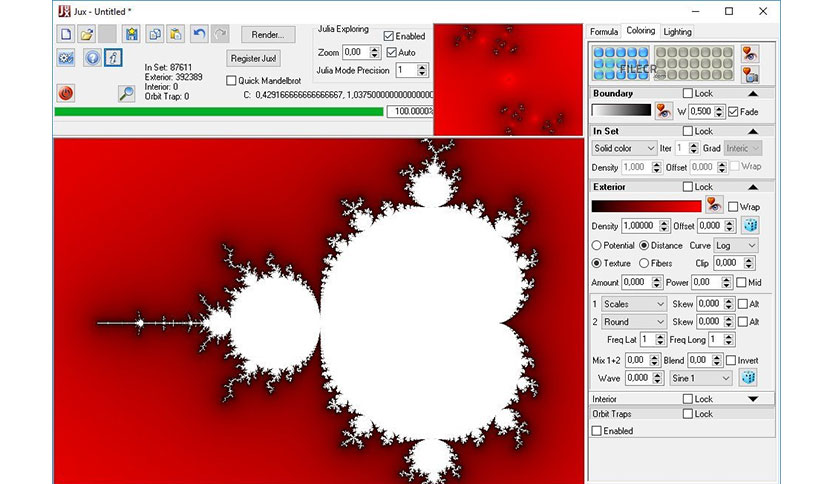
Task: Switch to the Coloring tab
Action: tap(640, 31)
